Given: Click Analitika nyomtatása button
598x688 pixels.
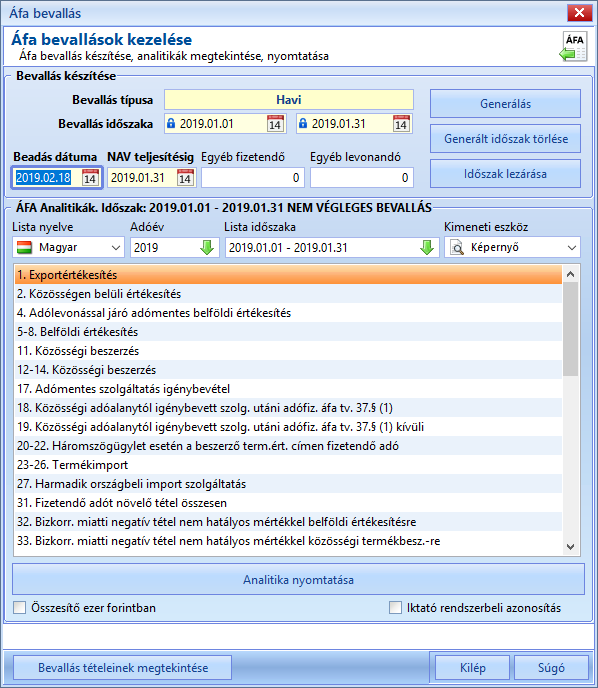Looking at the screenshot, I should [x=298, y=580].
